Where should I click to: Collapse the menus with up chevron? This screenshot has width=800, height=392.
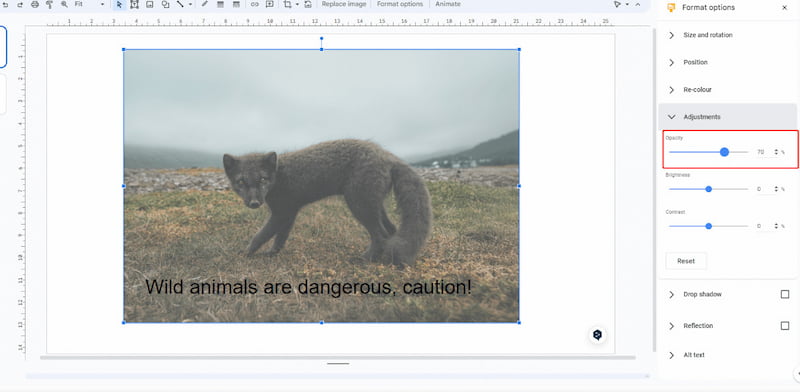pyautogui.click(x=638, y=4)
